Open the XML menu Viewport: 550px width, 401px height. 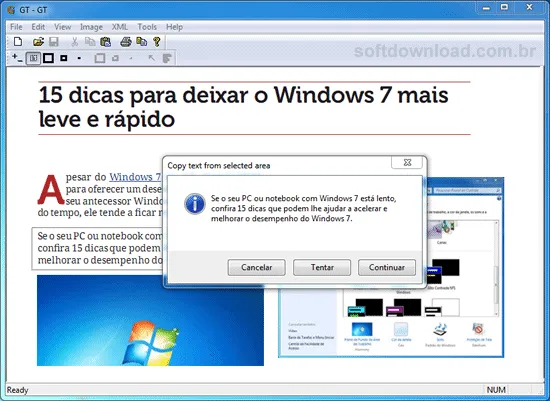120,27
